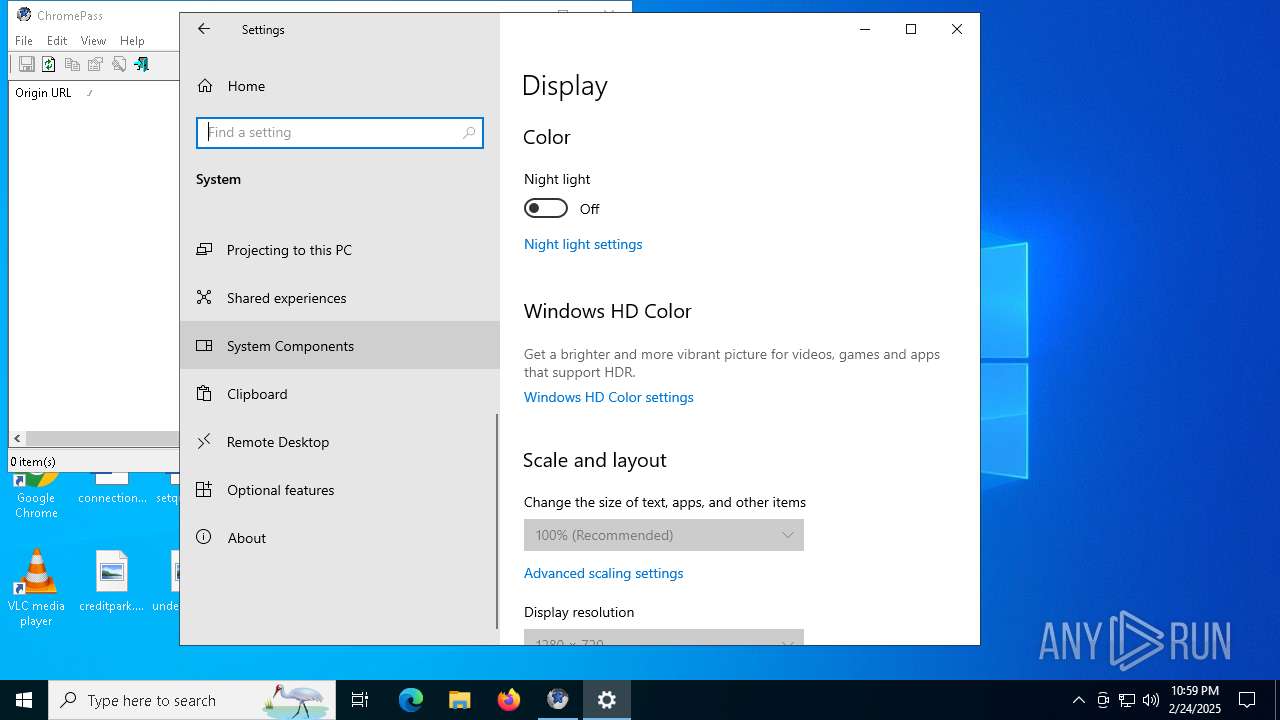
Task: Launch Firefox from taskbar
Action: pos(509,700)
